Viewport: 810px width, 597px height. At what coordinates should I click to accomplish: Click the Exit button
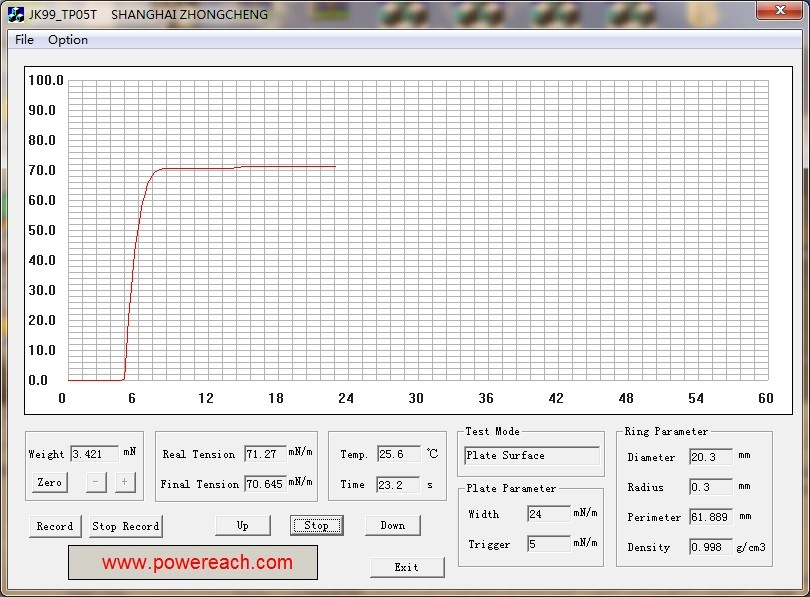tap(407, 567)
